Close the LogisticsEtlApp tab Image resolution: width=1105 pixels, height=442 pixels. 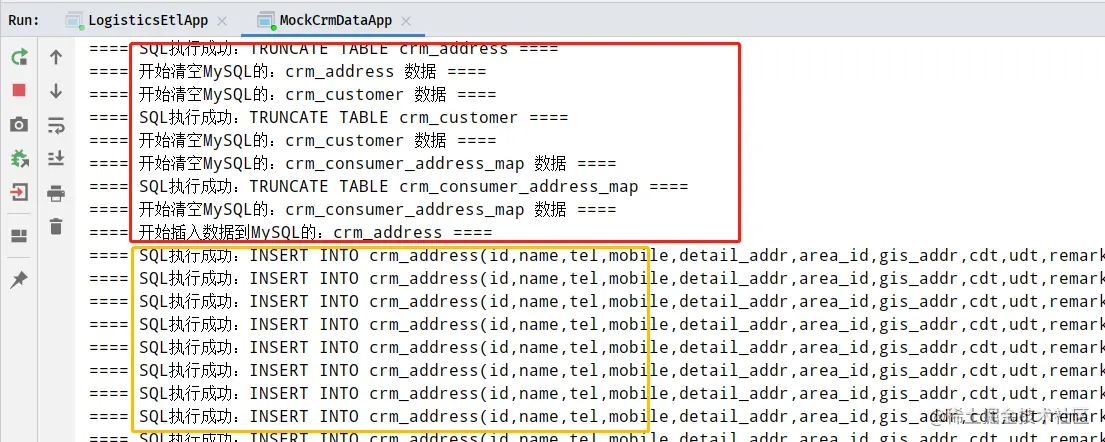(x=222, y=20)
